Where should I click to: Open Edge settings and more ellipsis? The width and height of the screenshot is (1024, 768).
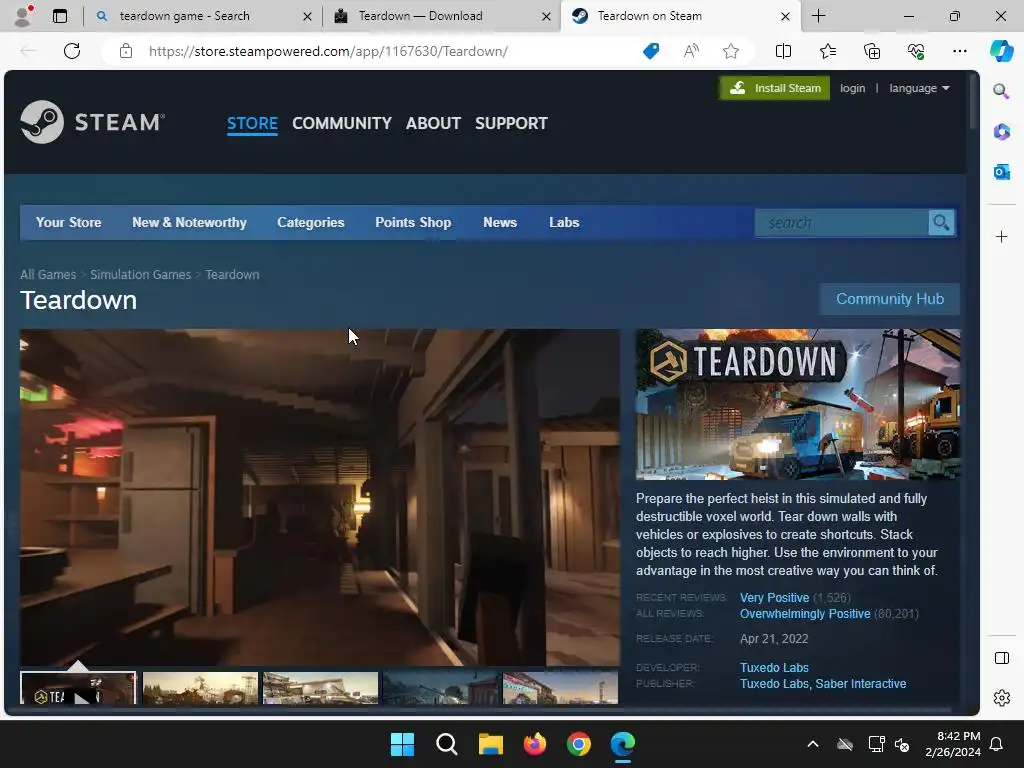(x=959, y=51)
